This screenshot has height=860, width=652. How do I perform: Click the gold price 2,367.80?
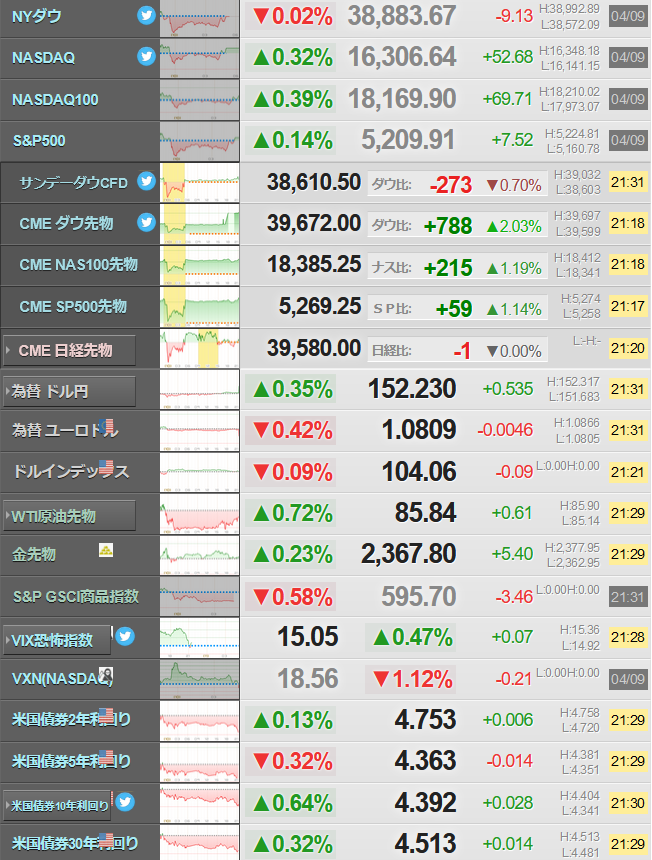tap(408, 554)
